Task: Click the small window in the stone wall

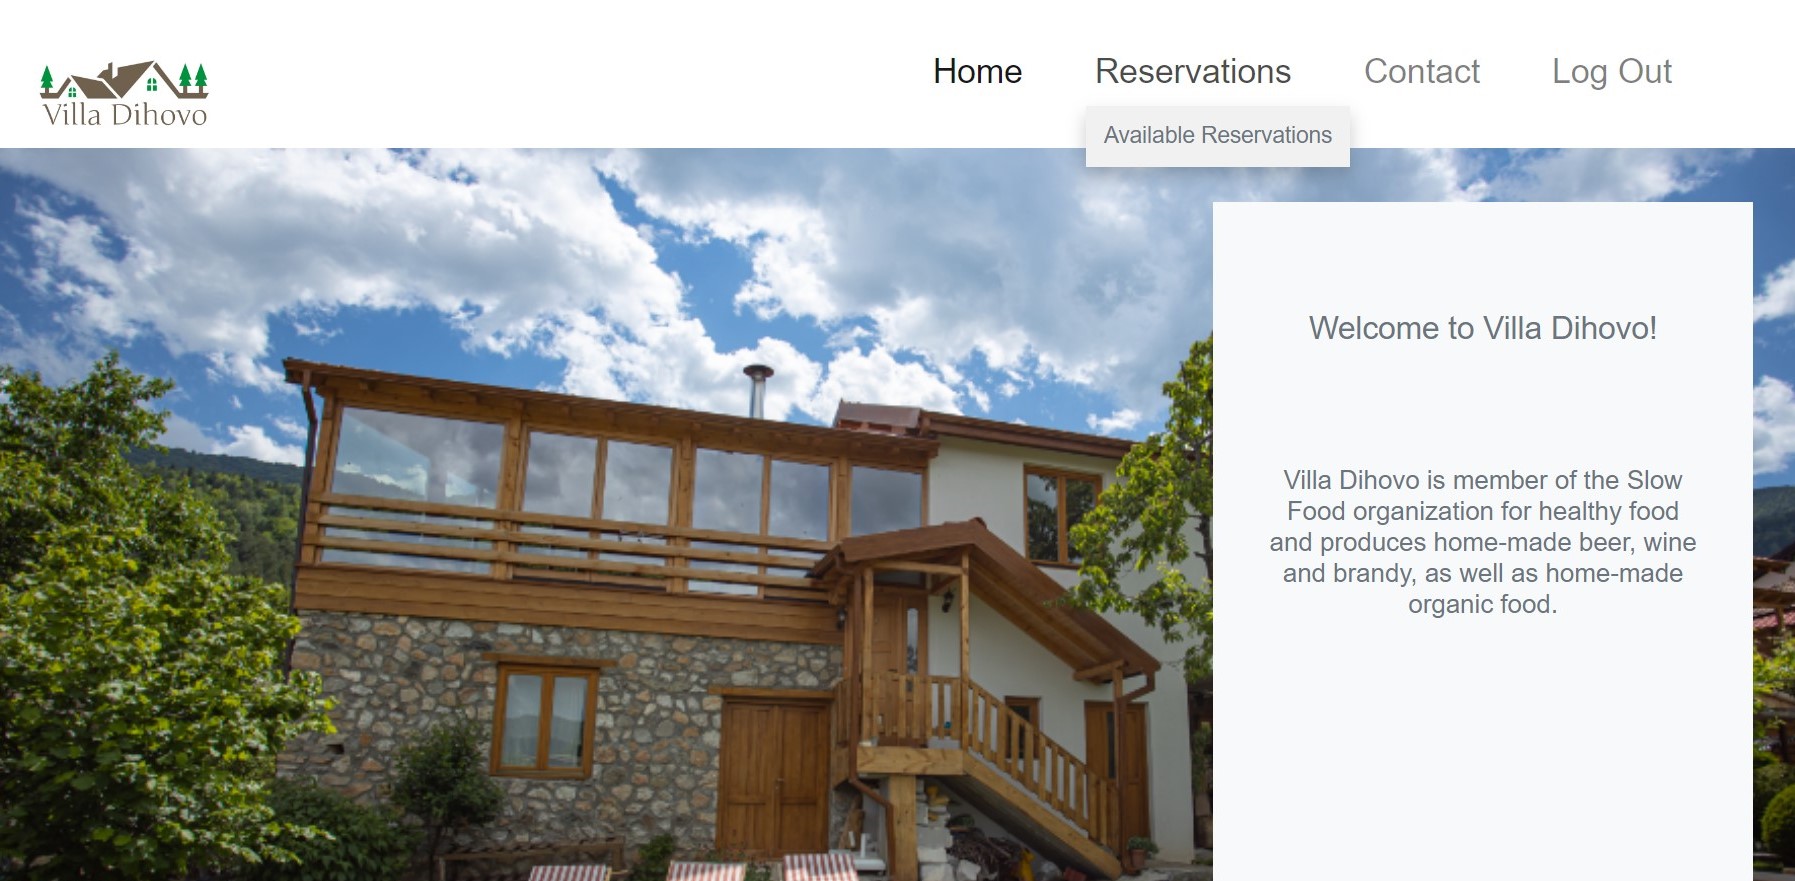Action: [544, 718]
